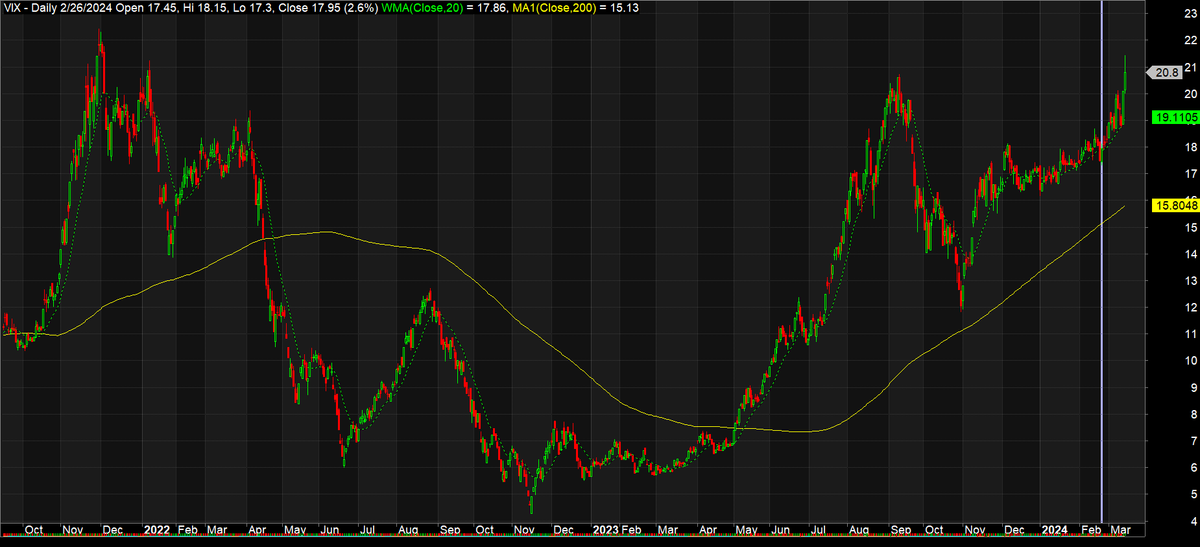Image resolution: width=1200 pixels, height=547 pixels.
Task: Click the VIX - Daily chart title text
Action: 31,8
